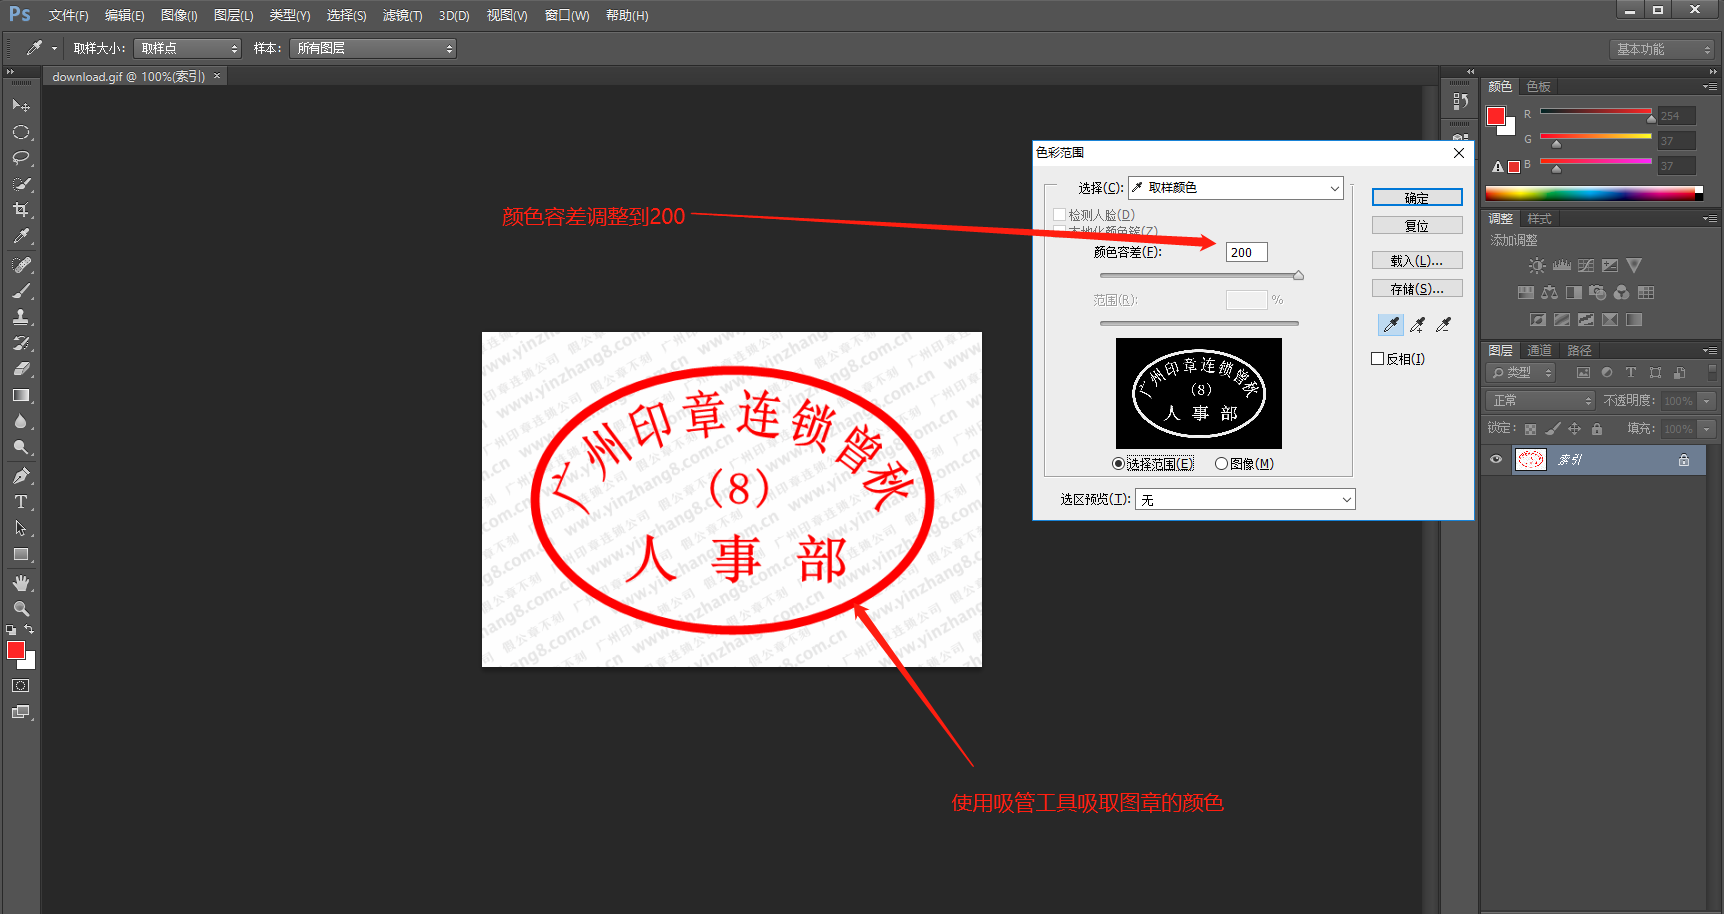1724x914 pixels.
Task: Select the Rectangle shape tool
Action: [x=21, y=554]
